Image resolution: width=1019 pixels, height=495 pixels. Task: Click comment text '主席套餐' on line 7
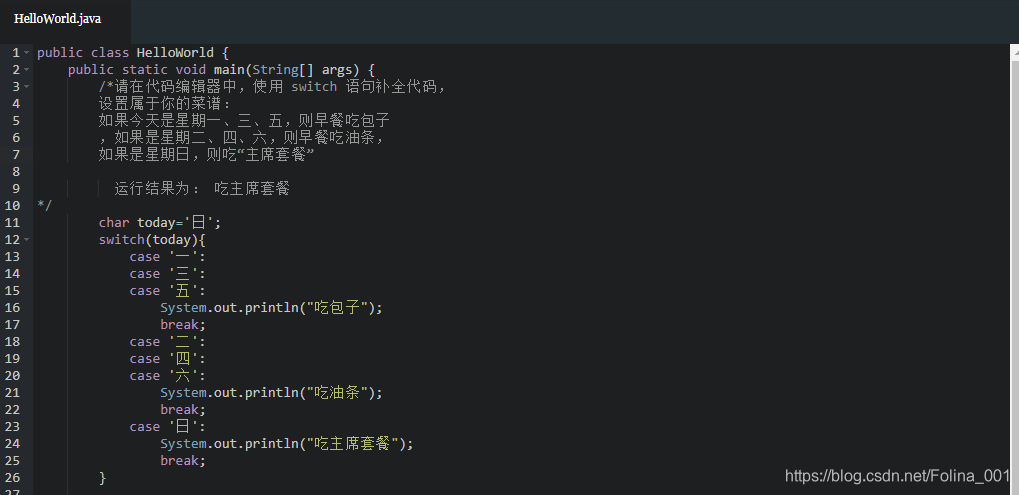click(x=276, y=155)
